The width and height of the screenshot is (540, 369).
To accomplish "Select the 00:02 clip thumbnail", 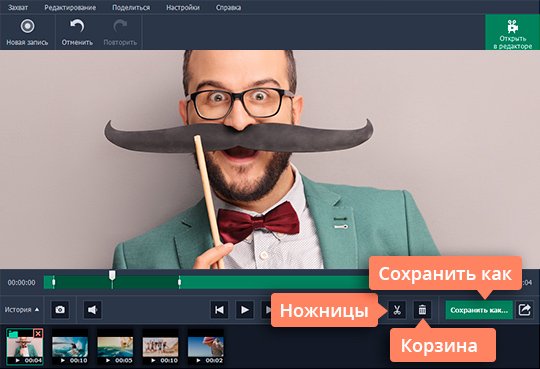I will click(206, 347).
